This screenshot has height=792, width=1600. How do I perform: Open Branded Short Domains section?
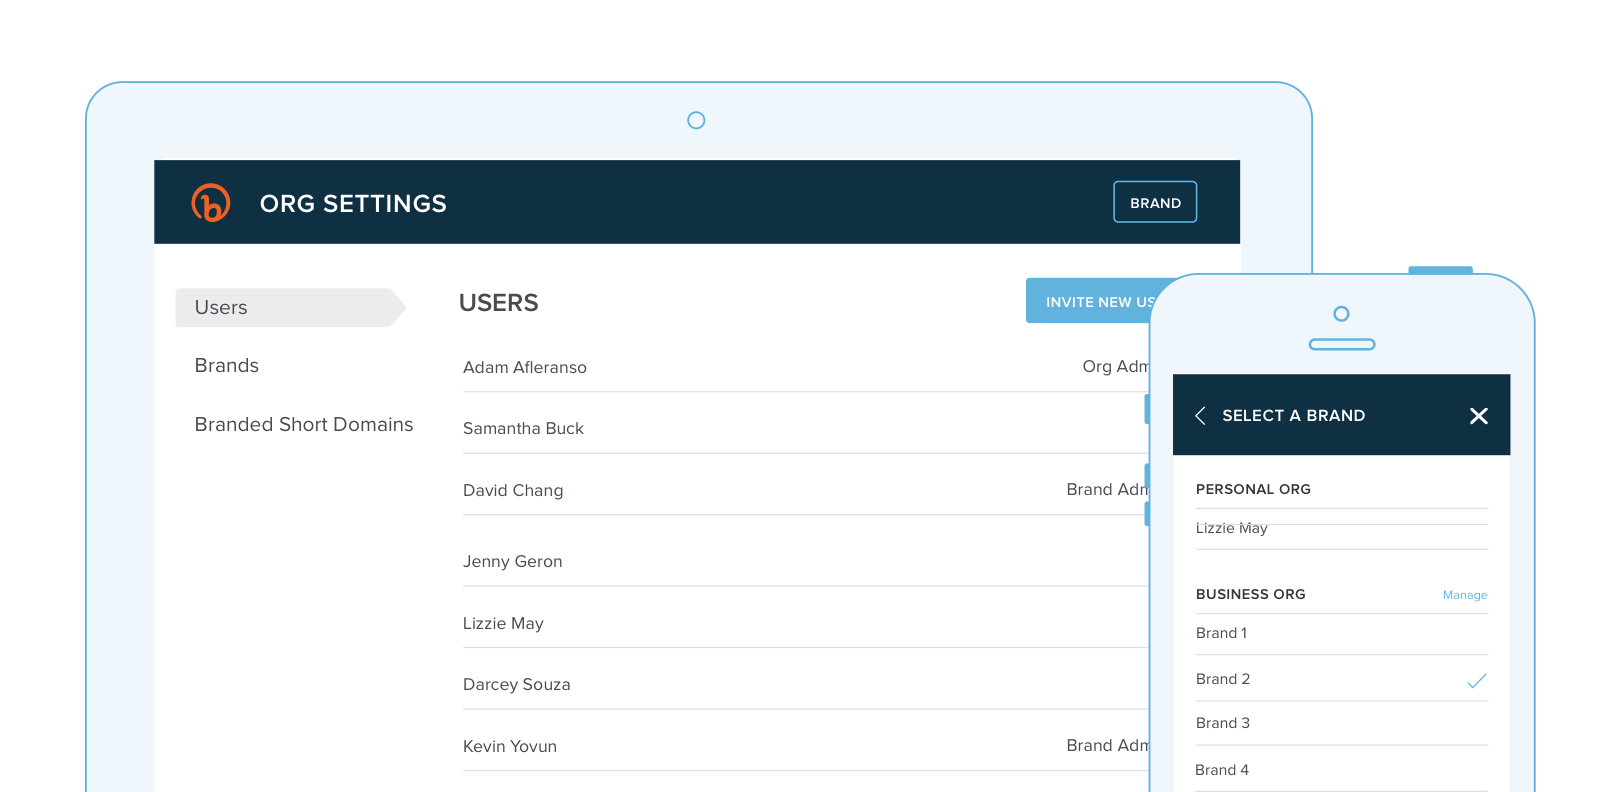click(x=304, y=425)
